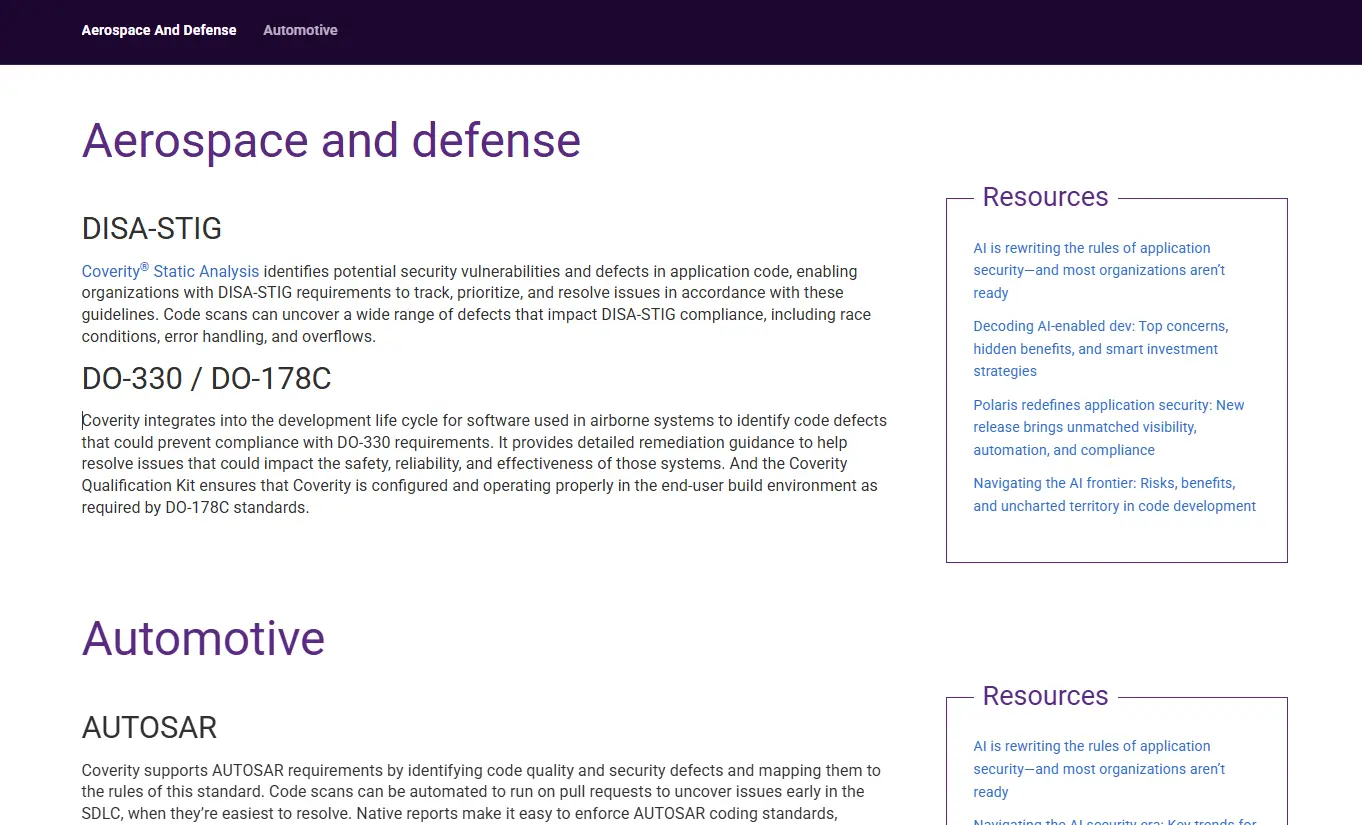1362x825 pixels.
Task: Follow the Coverity Static Analysis link
Action: pos(170,271)
